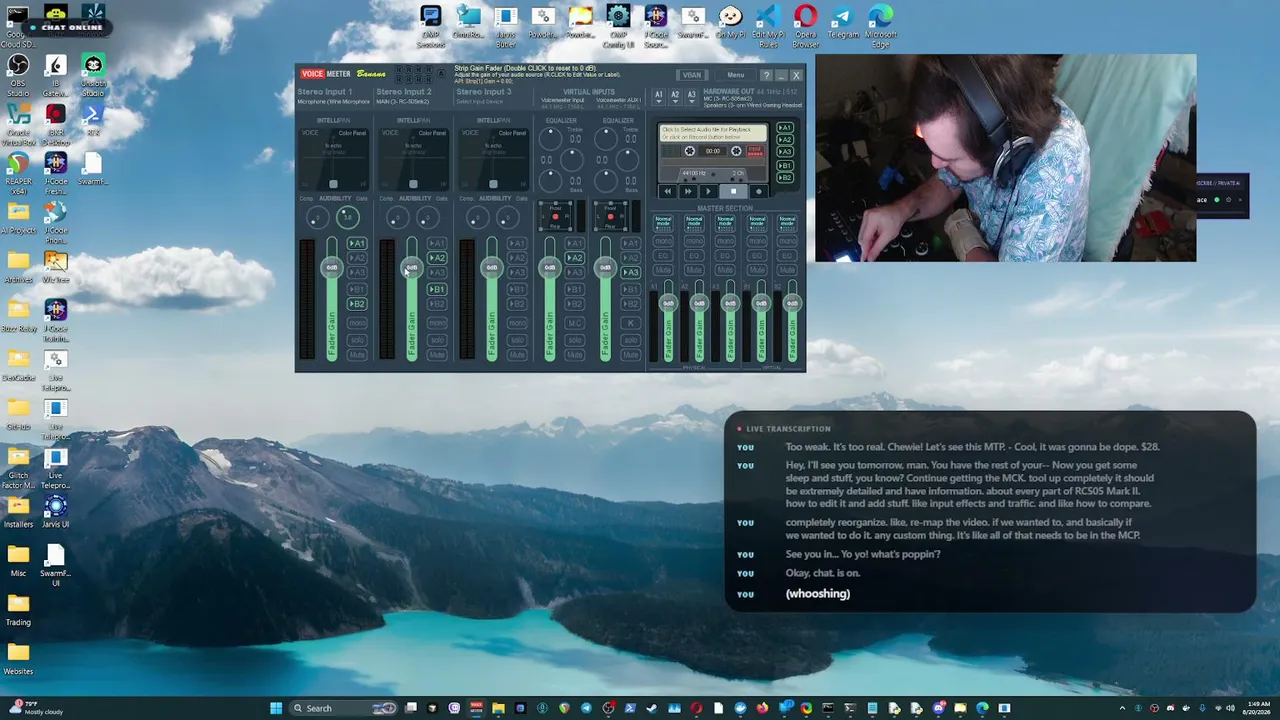
Task: Launch Microsoft Edge from the desktop
Action: 881,25
